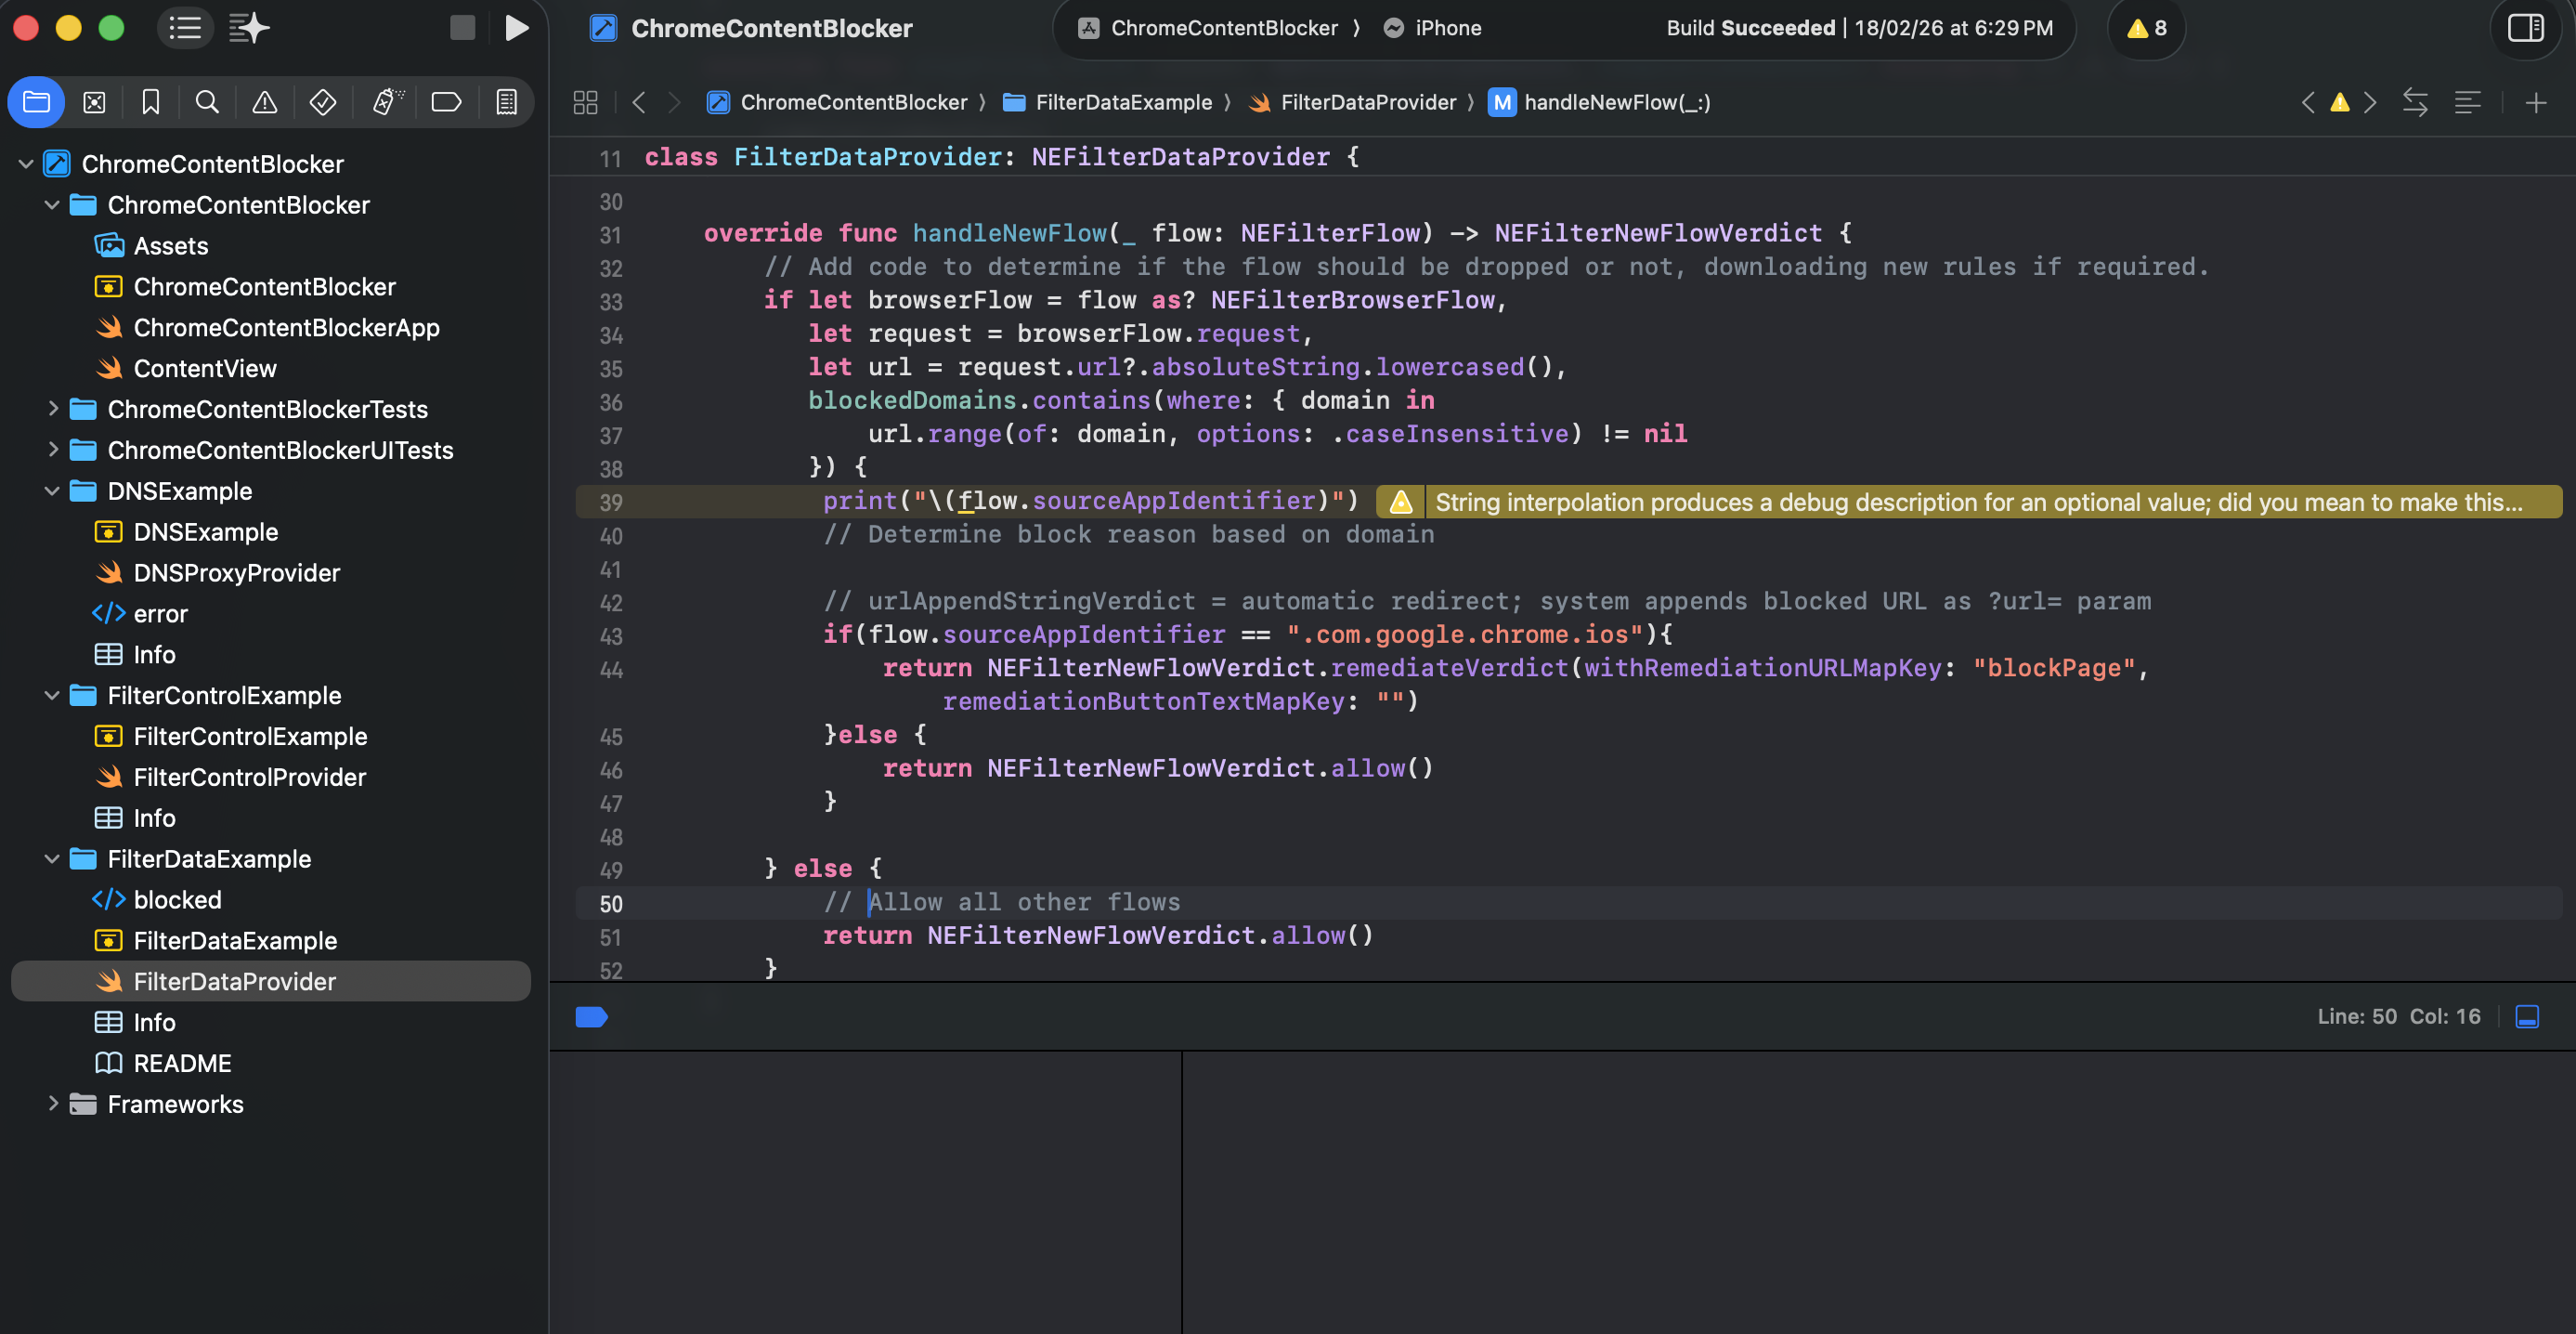The width and height of the screenshot is (2576, 1334).
Task: Click the add editor plus icon
Action: (x=2535, y=102)
